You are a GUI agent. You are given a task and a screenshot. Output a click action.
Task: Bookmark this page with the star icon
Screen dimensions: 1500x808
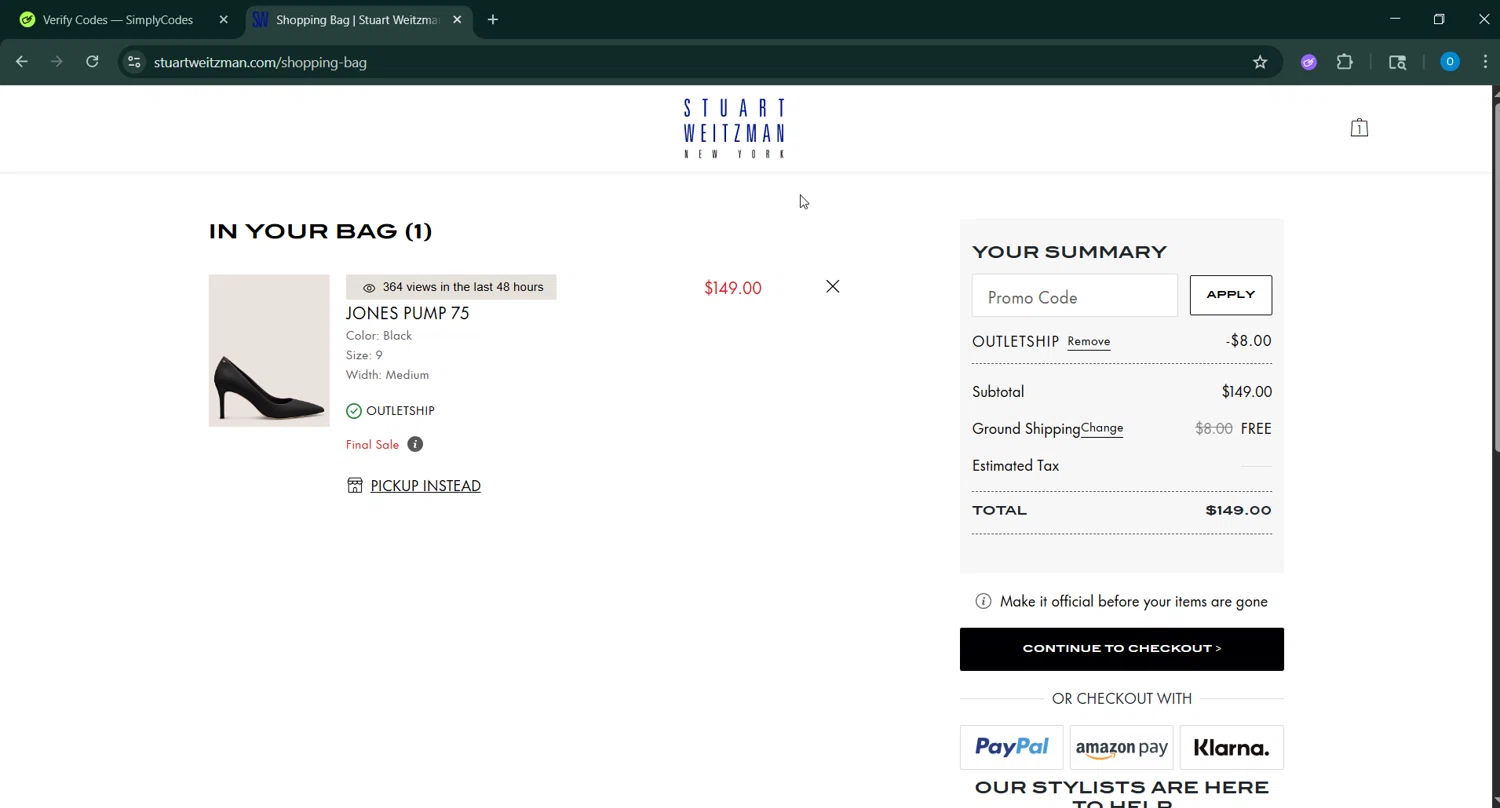(x=1260, y=62)
